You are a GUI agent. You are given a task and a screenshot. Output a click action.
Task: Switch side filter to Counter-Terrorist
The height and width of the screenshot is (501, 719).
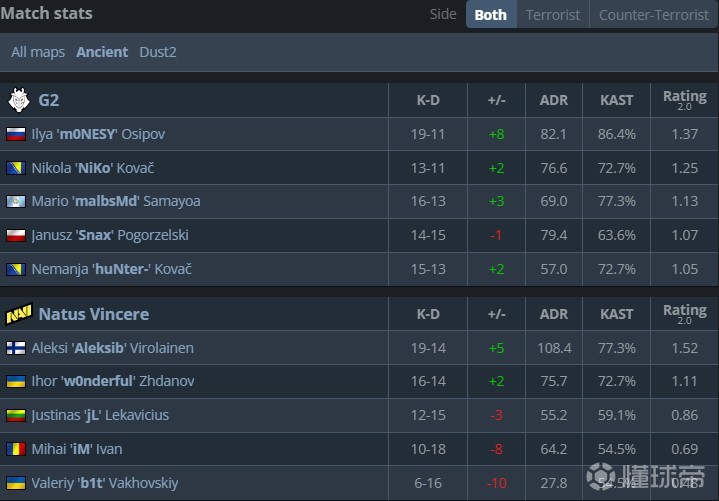(x=653, y=15)
